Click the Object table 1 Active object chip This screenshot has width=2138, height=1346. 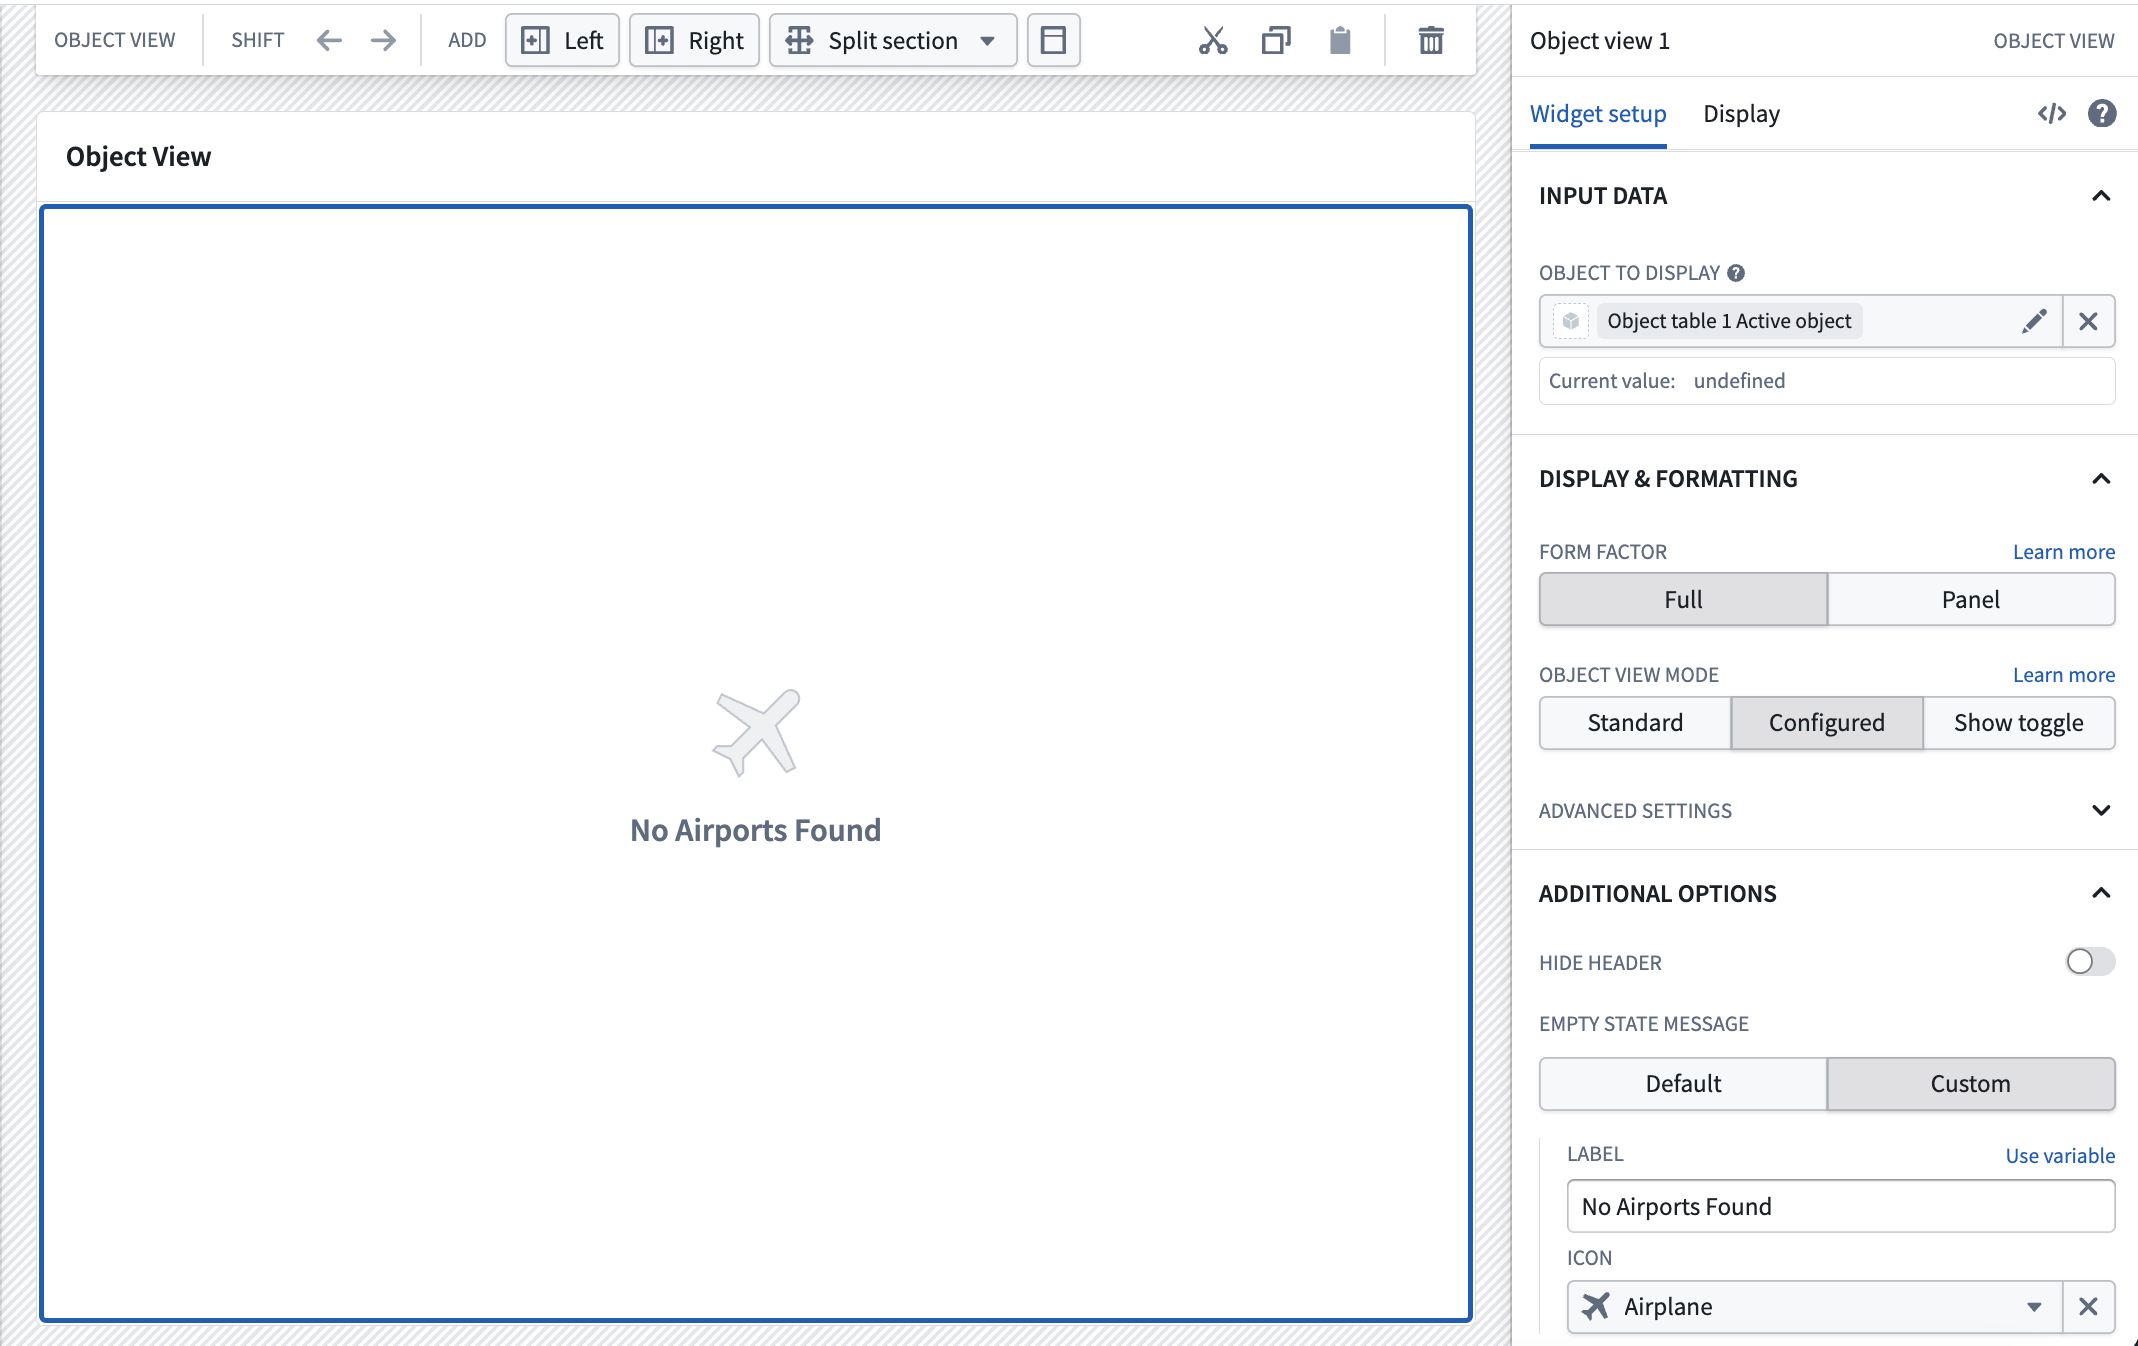point(1729,321)
